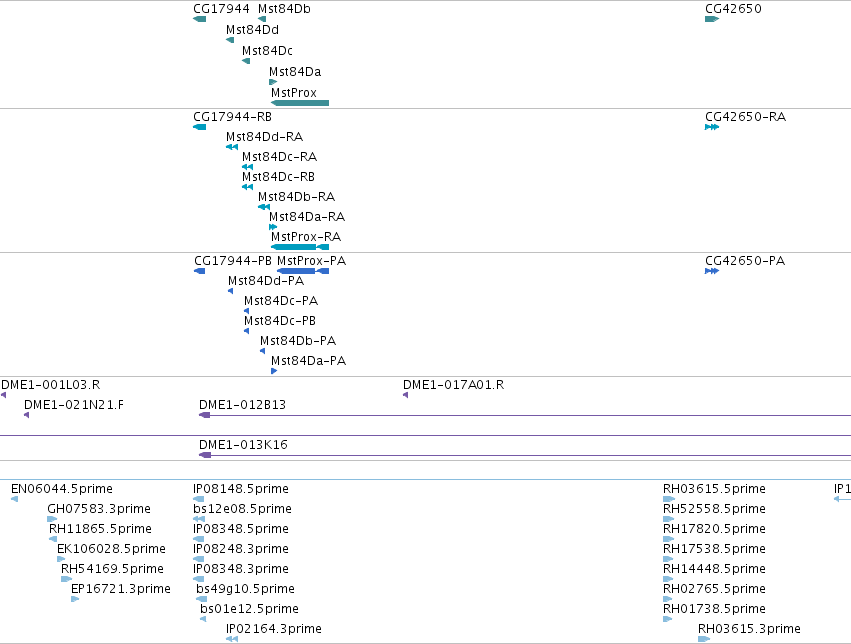Click the CG42650-RA transcript label

[745, 117]
